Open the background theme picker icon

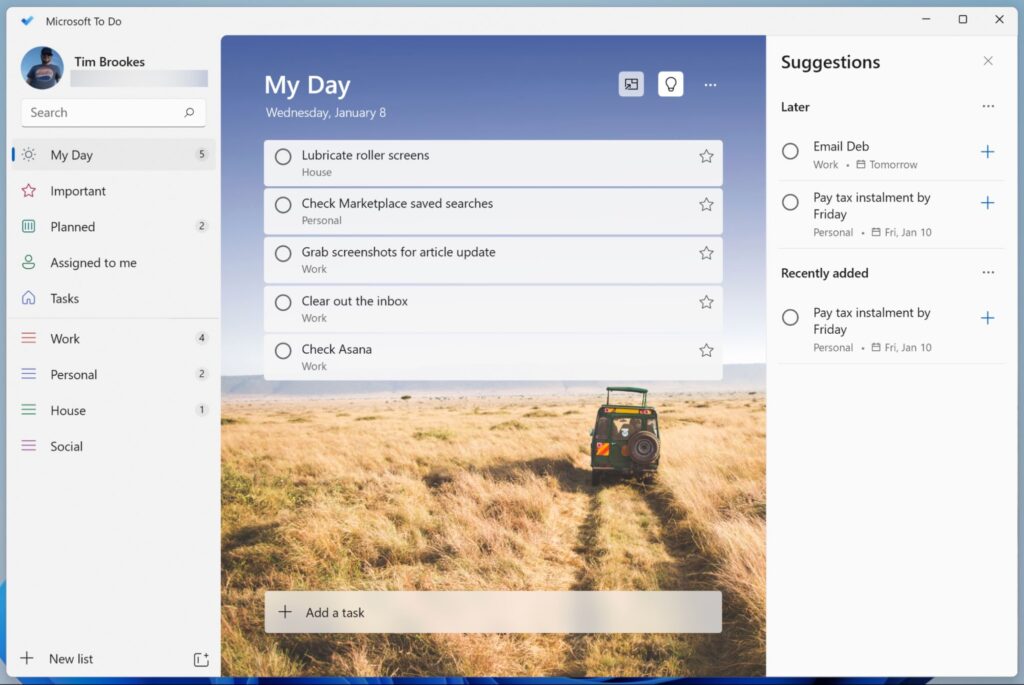click(x=631, y=84)
